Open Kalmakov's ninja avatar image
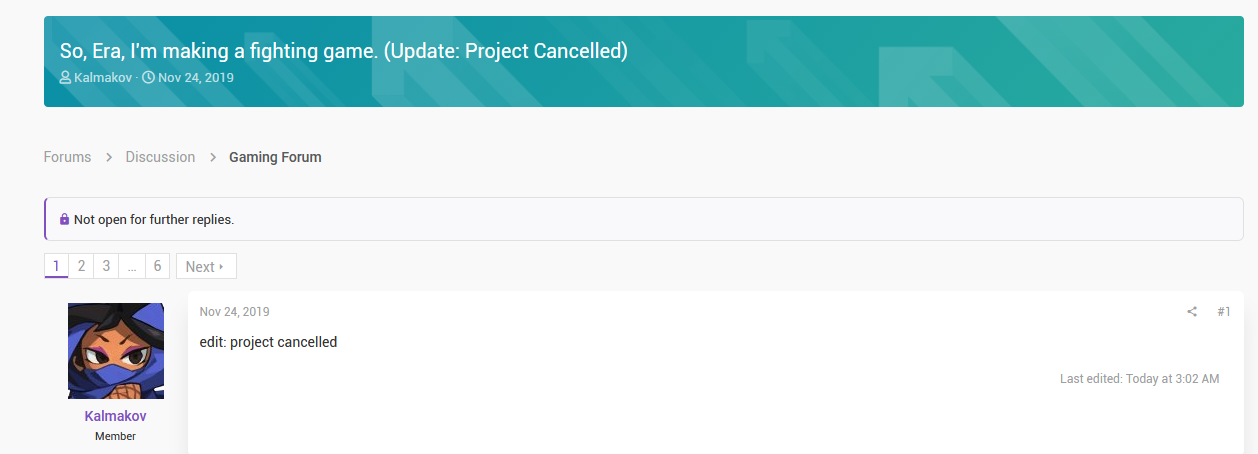1258x454 pixels. click(x=116, y=351)
